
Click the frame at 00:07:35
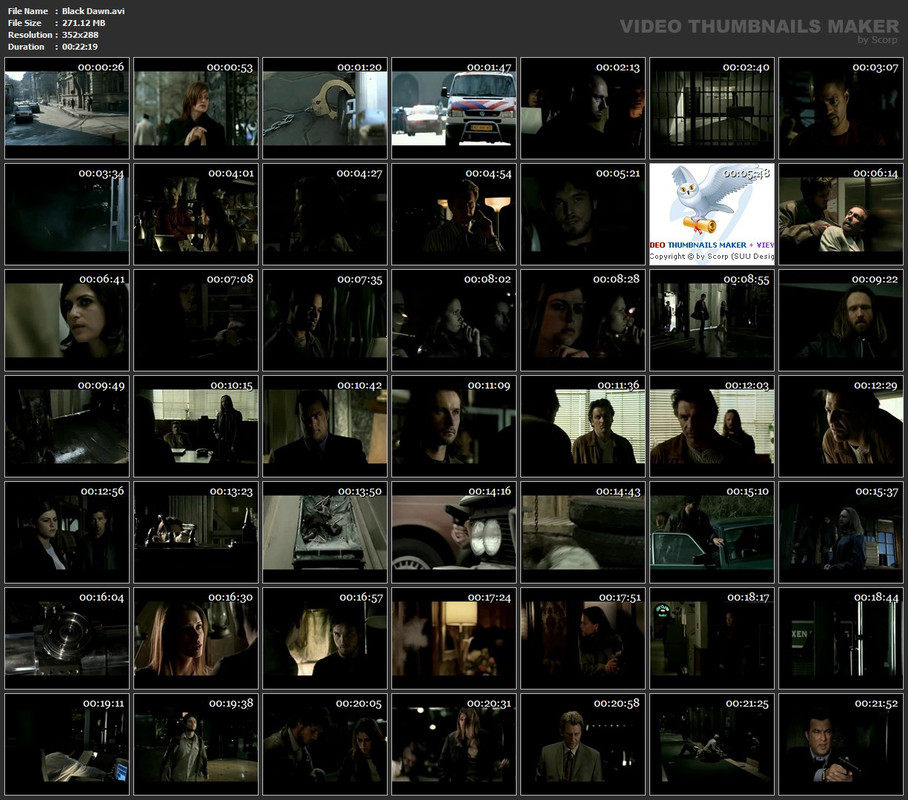pos(325,320)
